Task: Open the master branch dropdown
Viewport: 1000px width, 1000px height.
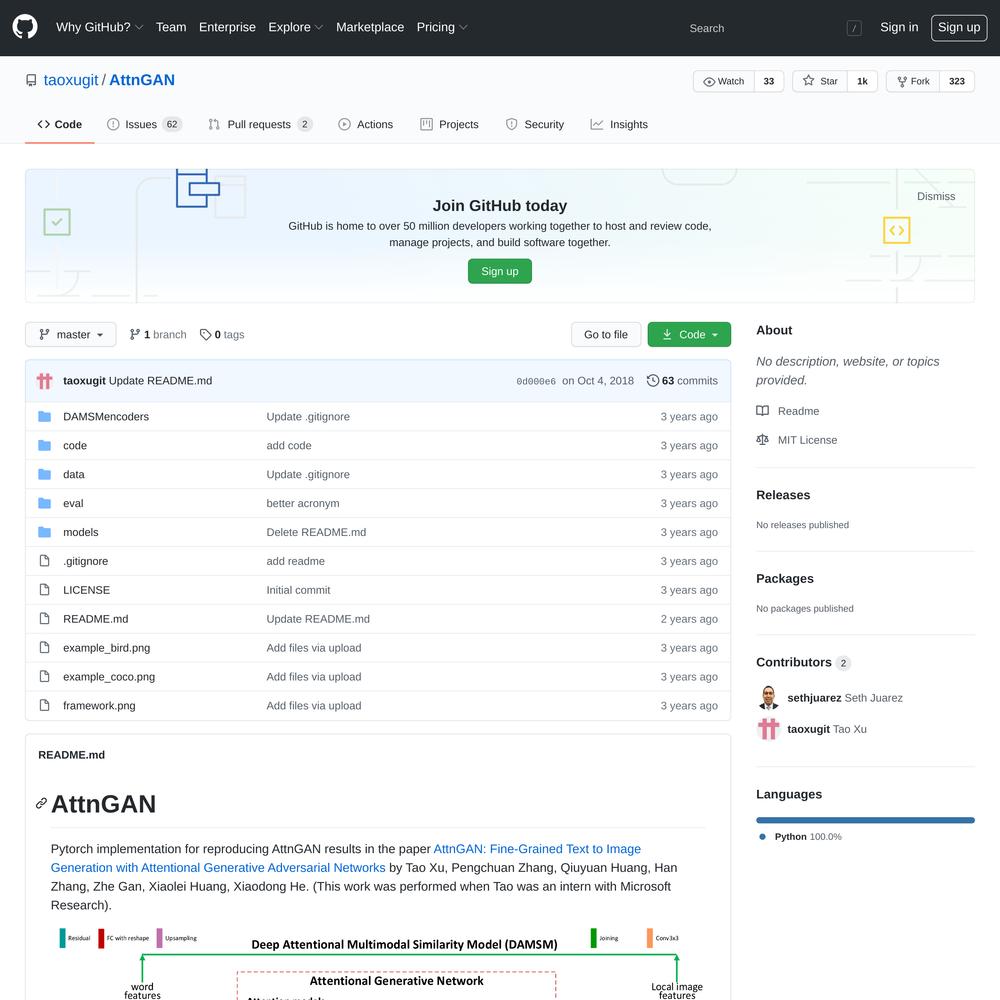Action: pos(71,335)
